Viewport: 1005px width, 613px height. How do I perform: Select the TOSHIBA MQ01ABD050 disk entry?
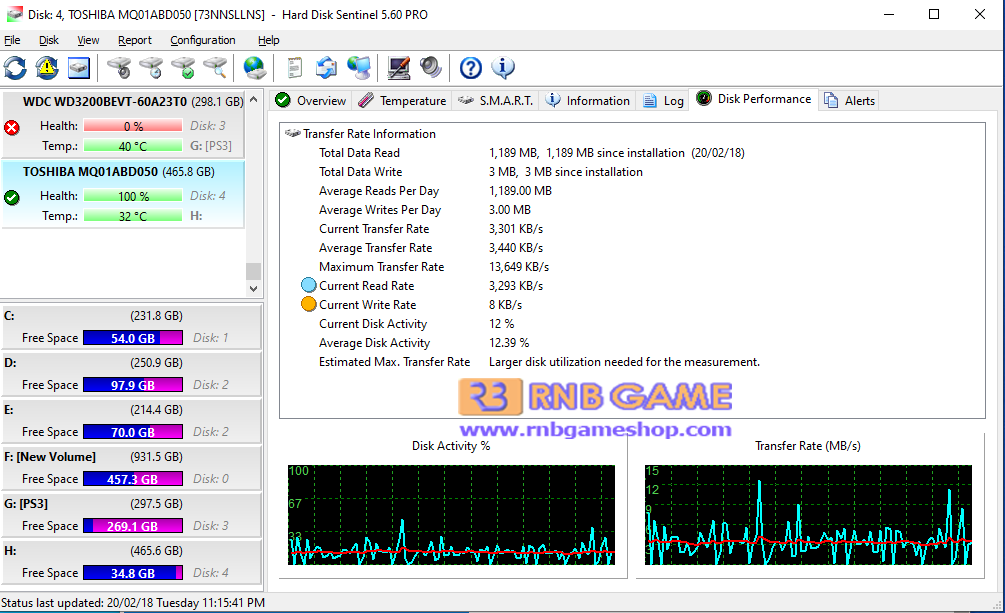[124, 194]
